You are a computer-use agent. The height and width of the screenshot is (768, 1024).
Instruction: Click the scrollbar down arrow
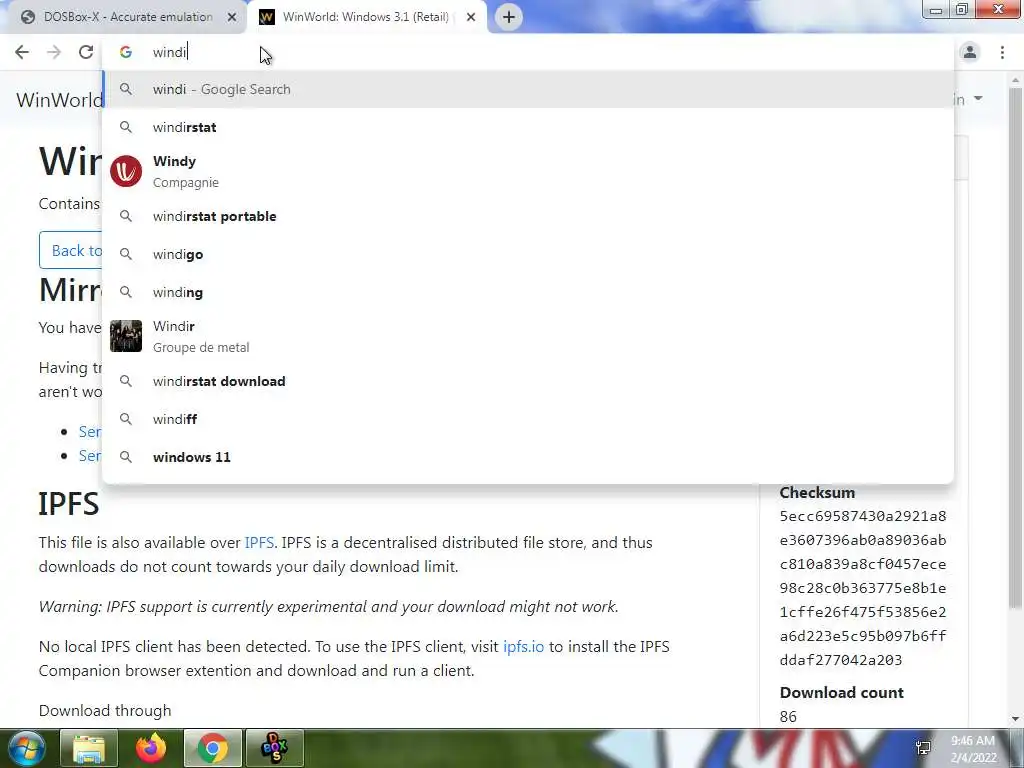coord(1015,718)
